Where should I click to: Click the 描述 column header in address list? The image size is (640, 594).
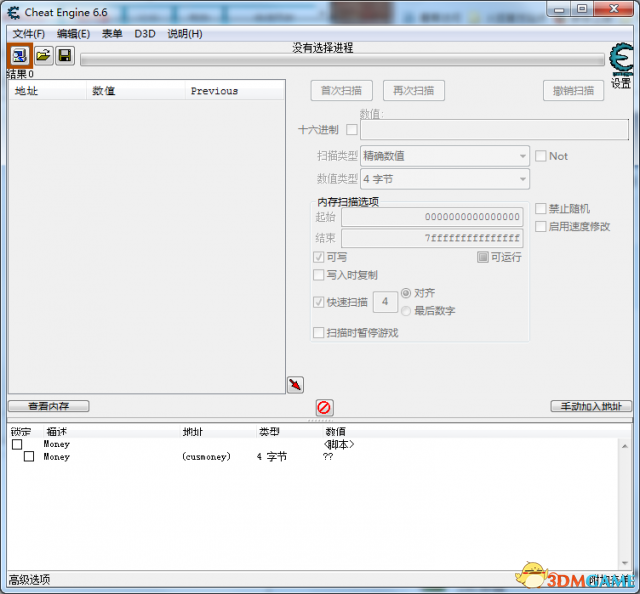(x=56, y=432)
